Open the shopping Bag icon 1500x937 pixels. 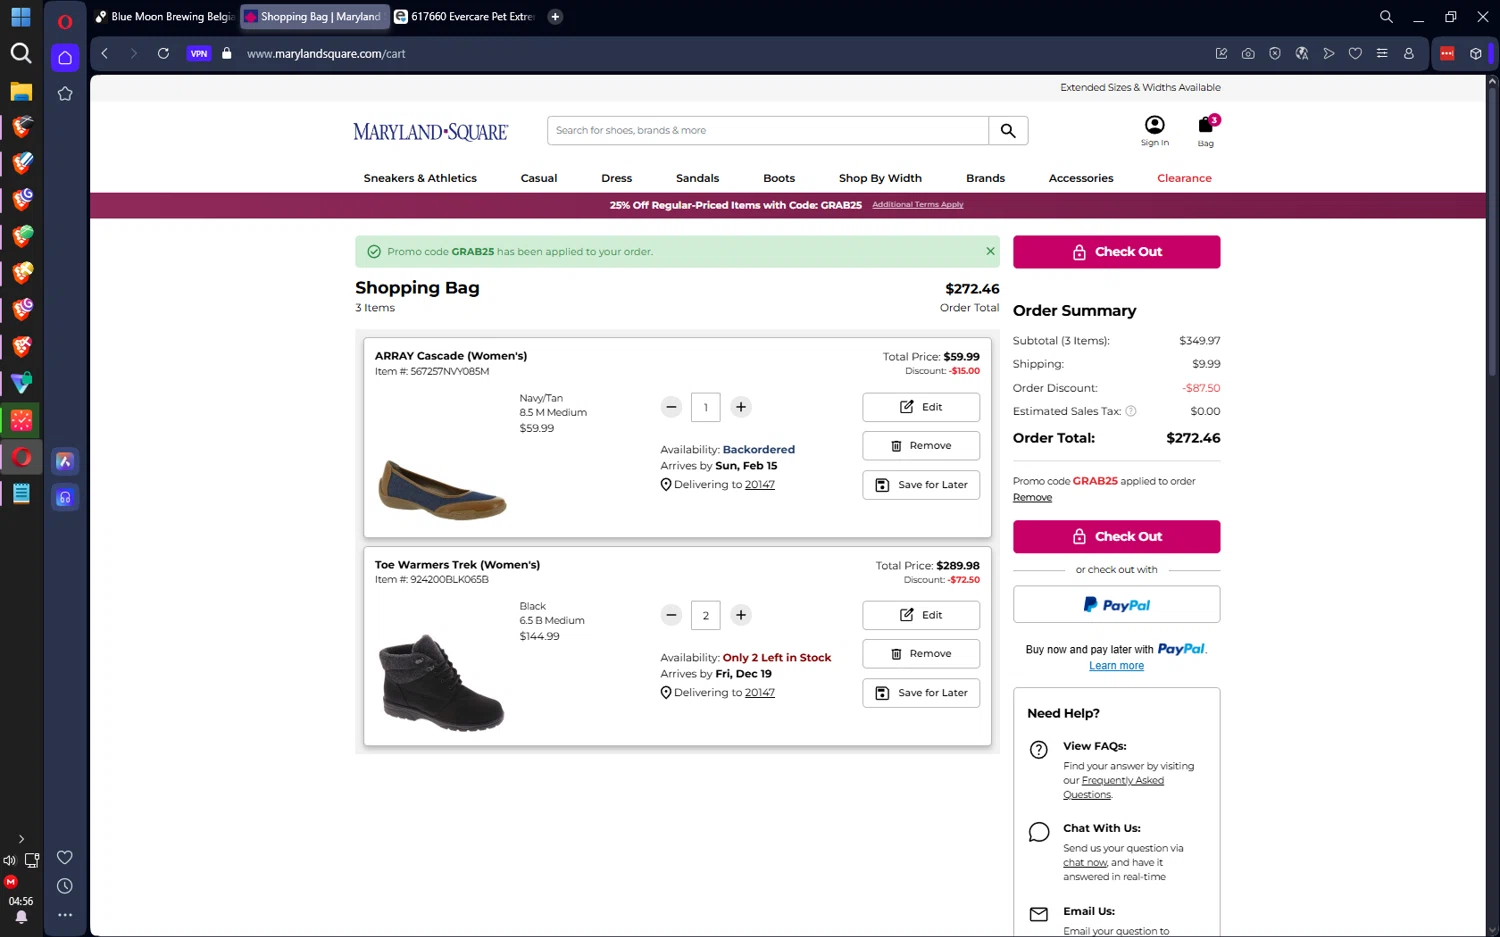[1206, 131]
